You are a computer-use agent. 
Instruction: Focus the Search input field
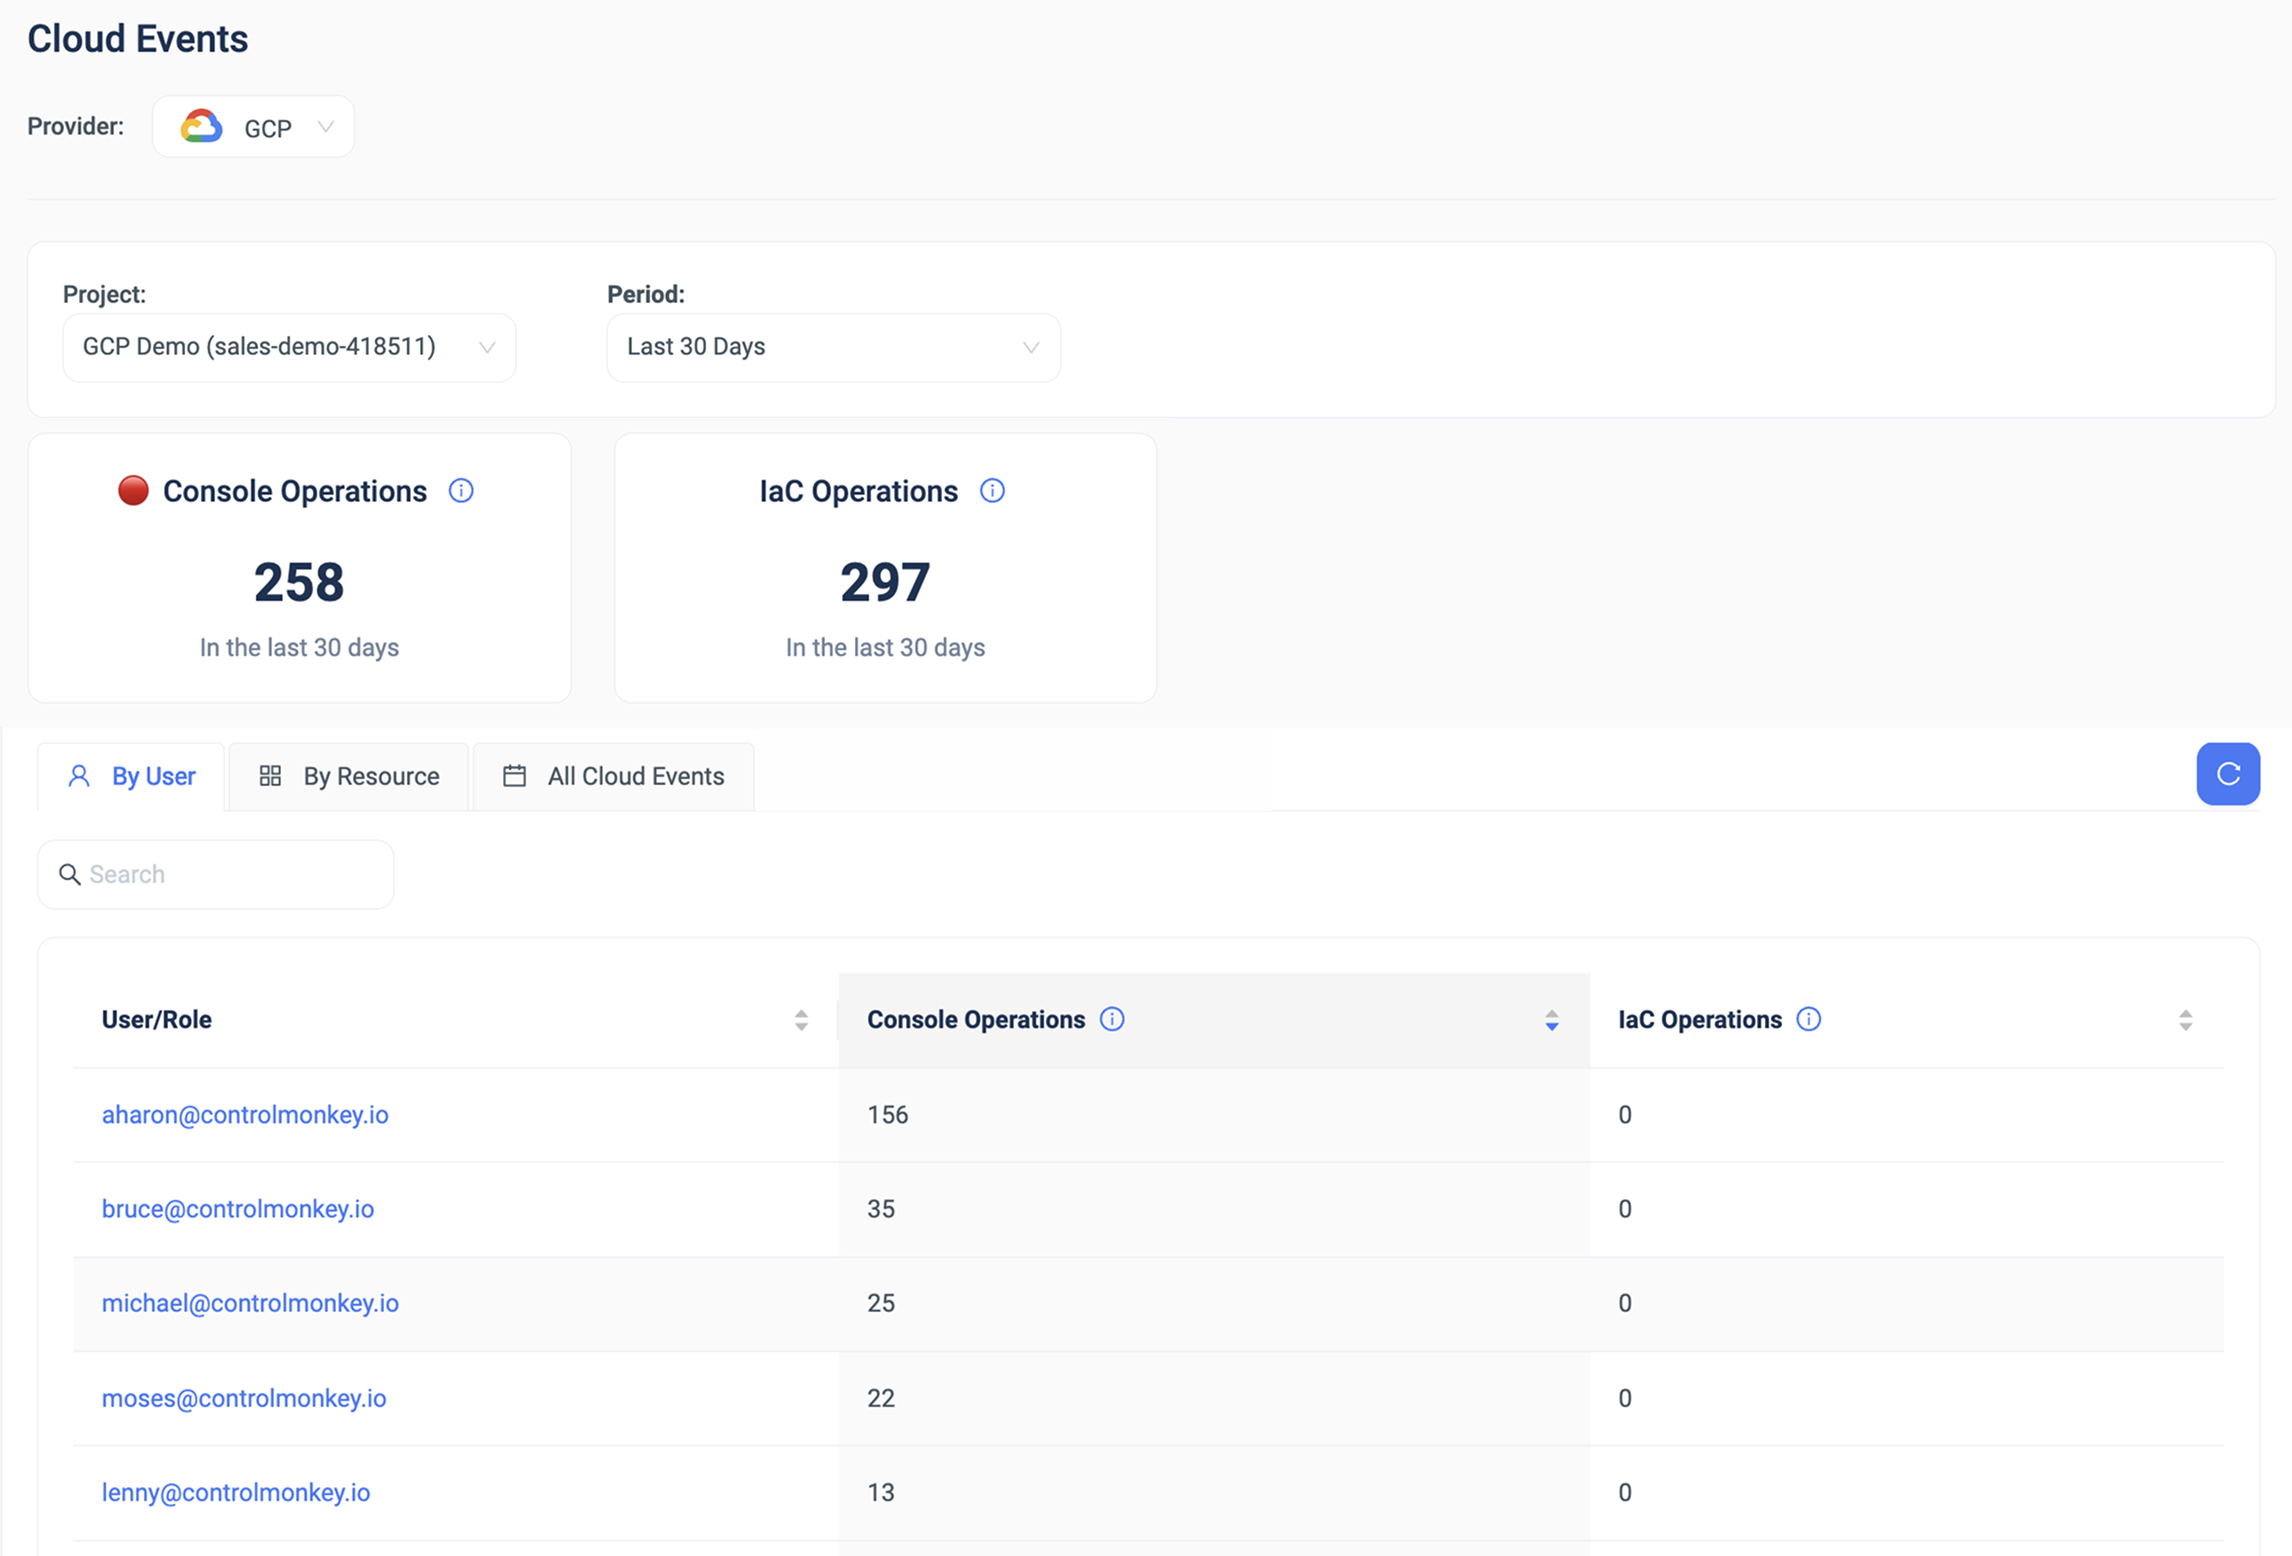click(230, 875)
